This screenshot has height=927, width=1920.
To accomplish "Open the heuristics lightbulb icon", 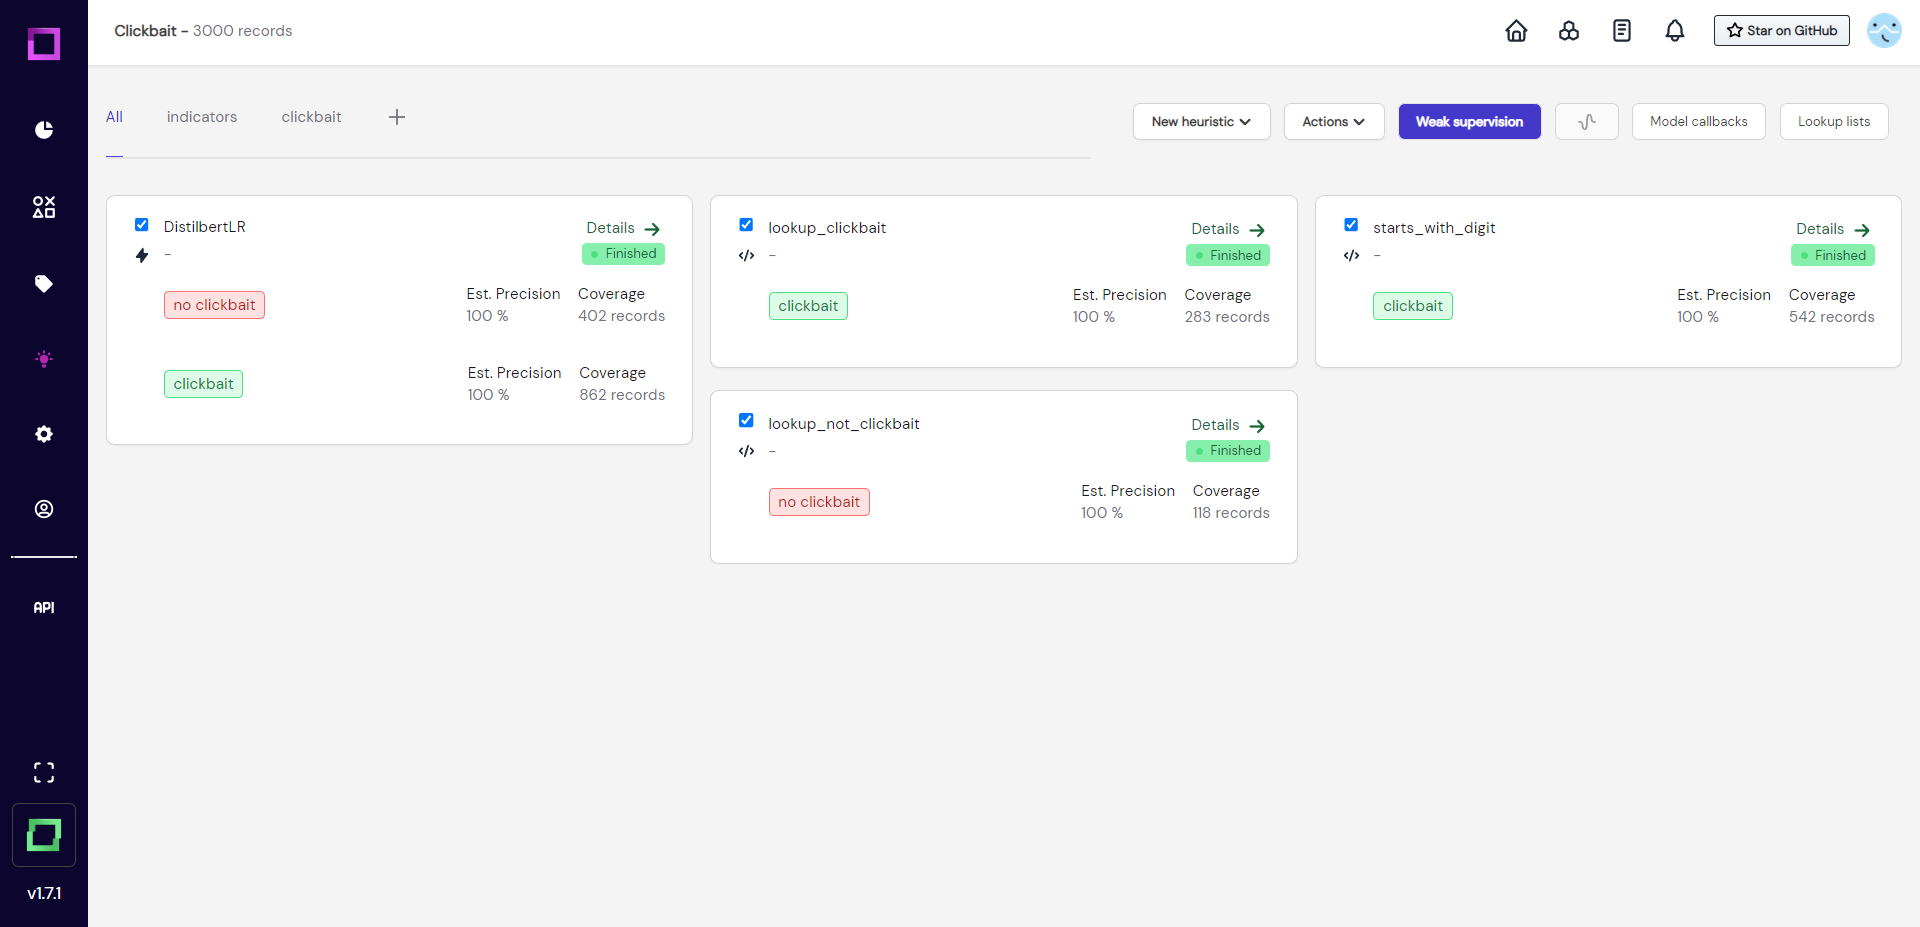I will point(44,359).
